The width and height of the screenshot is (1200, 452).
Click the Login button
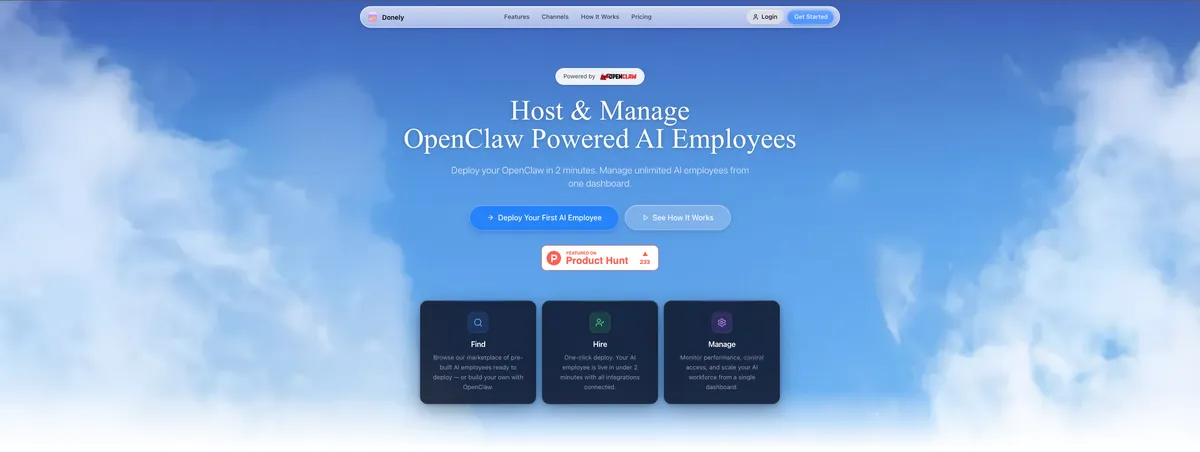click(765, 17)
